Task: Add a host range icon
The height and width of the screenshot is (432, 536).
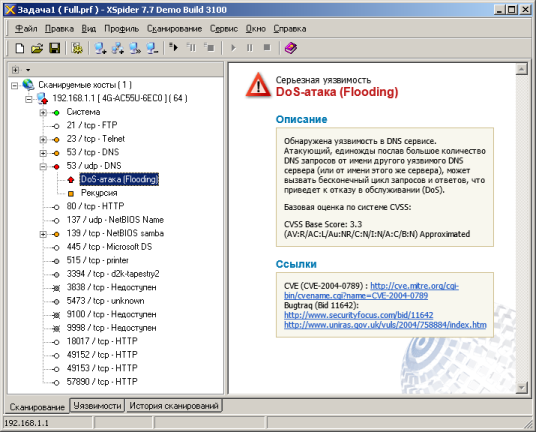Action: tap(118, 48)
